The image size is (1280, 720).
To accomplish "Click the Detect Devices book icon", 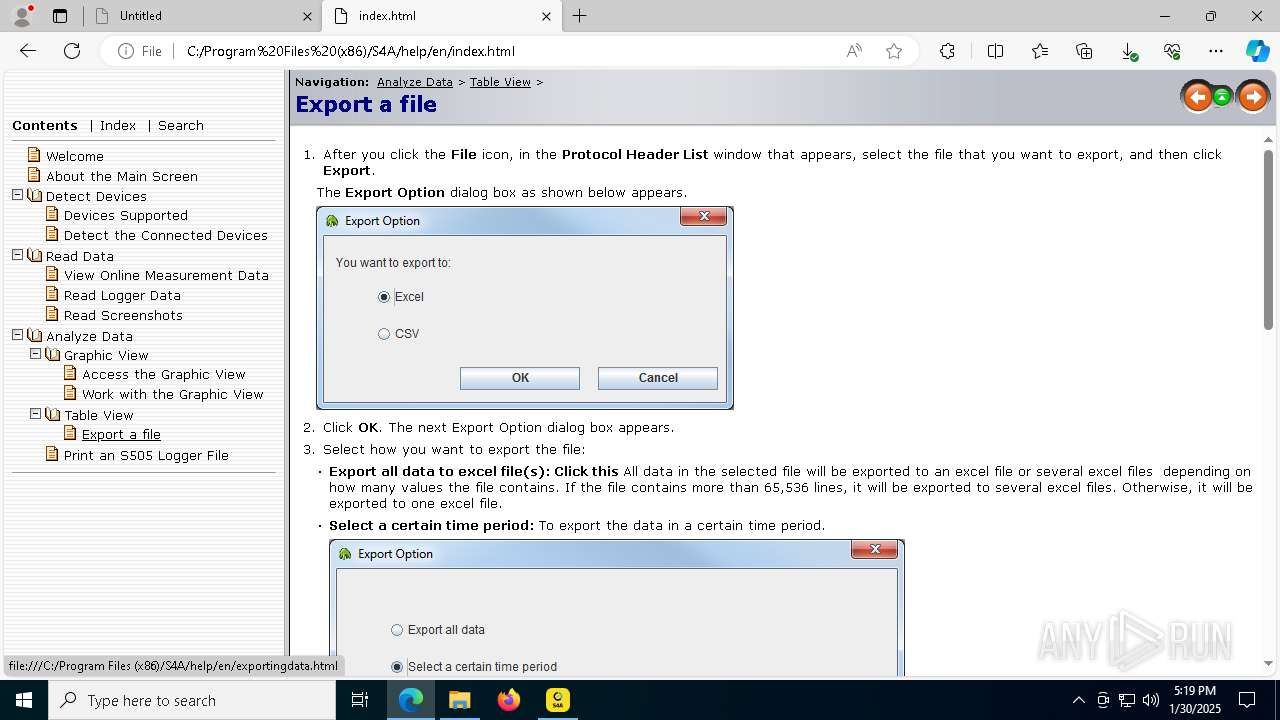I will [x=35, y=195].
